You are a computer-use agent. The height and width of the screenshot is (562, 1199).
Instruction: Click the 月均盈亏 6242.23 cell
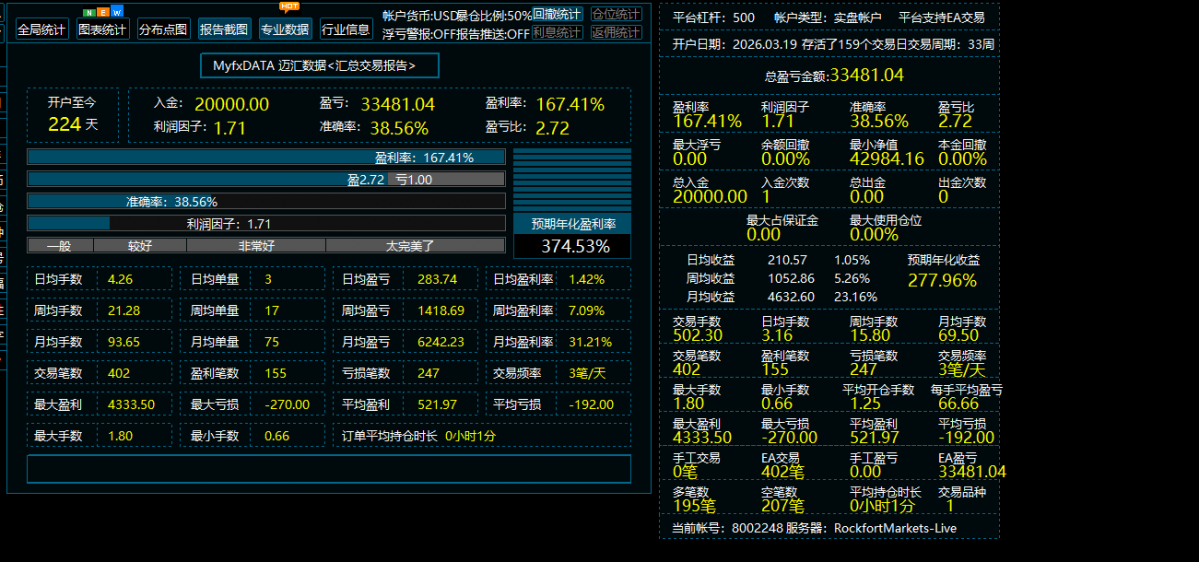[x=405, y=342]
